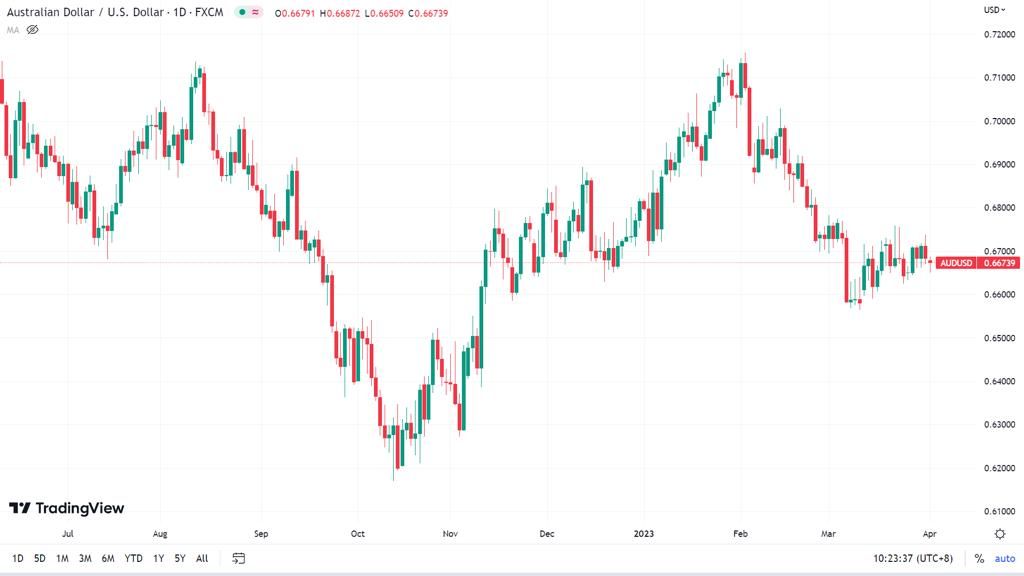
Task: Click the 2023 label on time axis
Action: pos(643,534)
